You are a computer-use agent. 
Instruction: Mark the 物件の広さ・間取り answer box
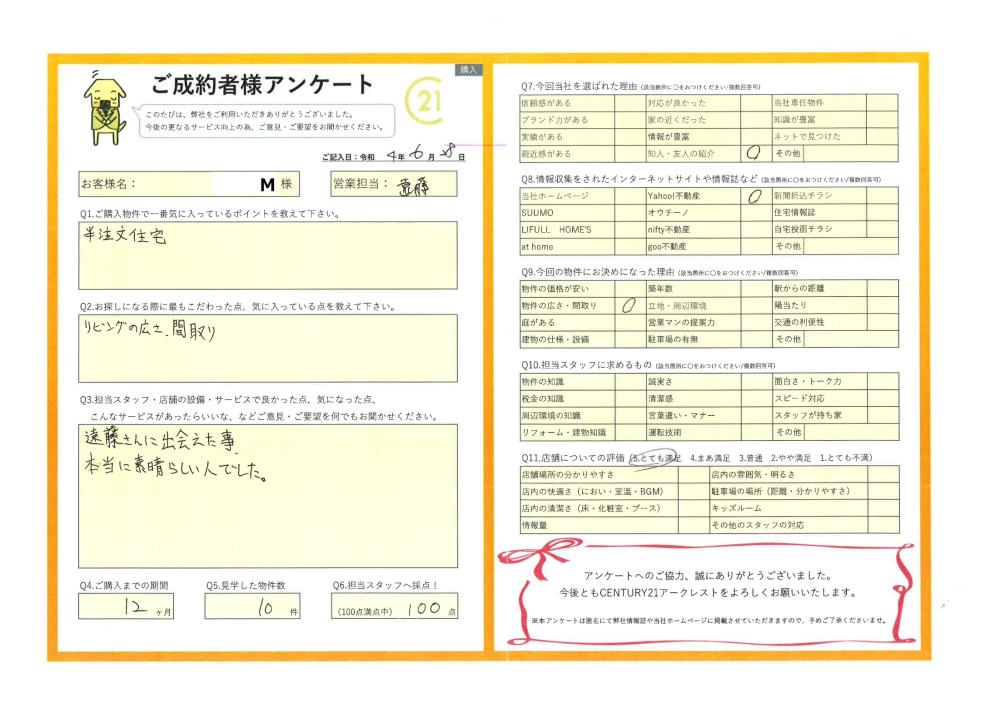pyautogui.click(x=630, y=305)
